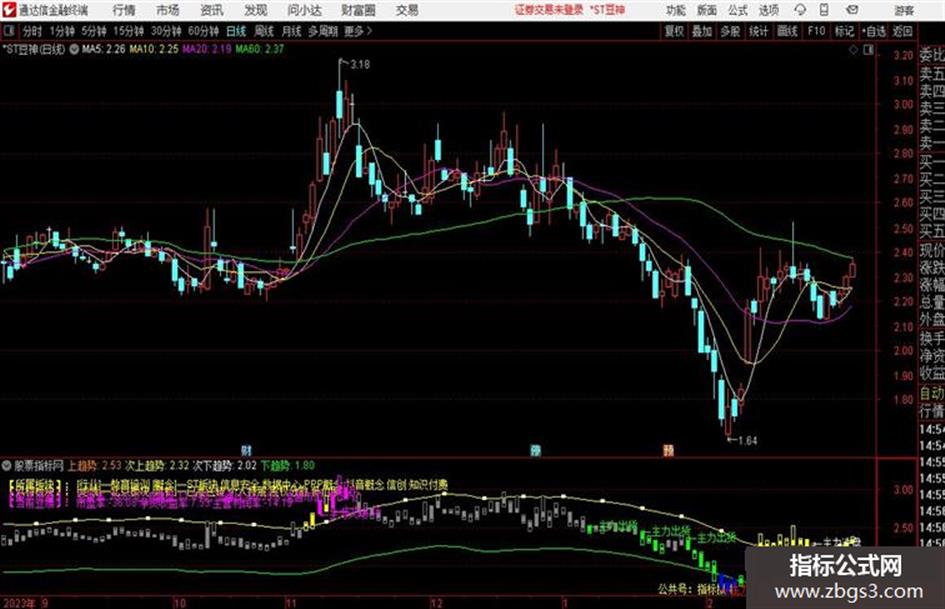The height and width of the screenshot is (609, 945).
Task: Click the 现价 row in the quote panel
Action: tap(932, 249)
